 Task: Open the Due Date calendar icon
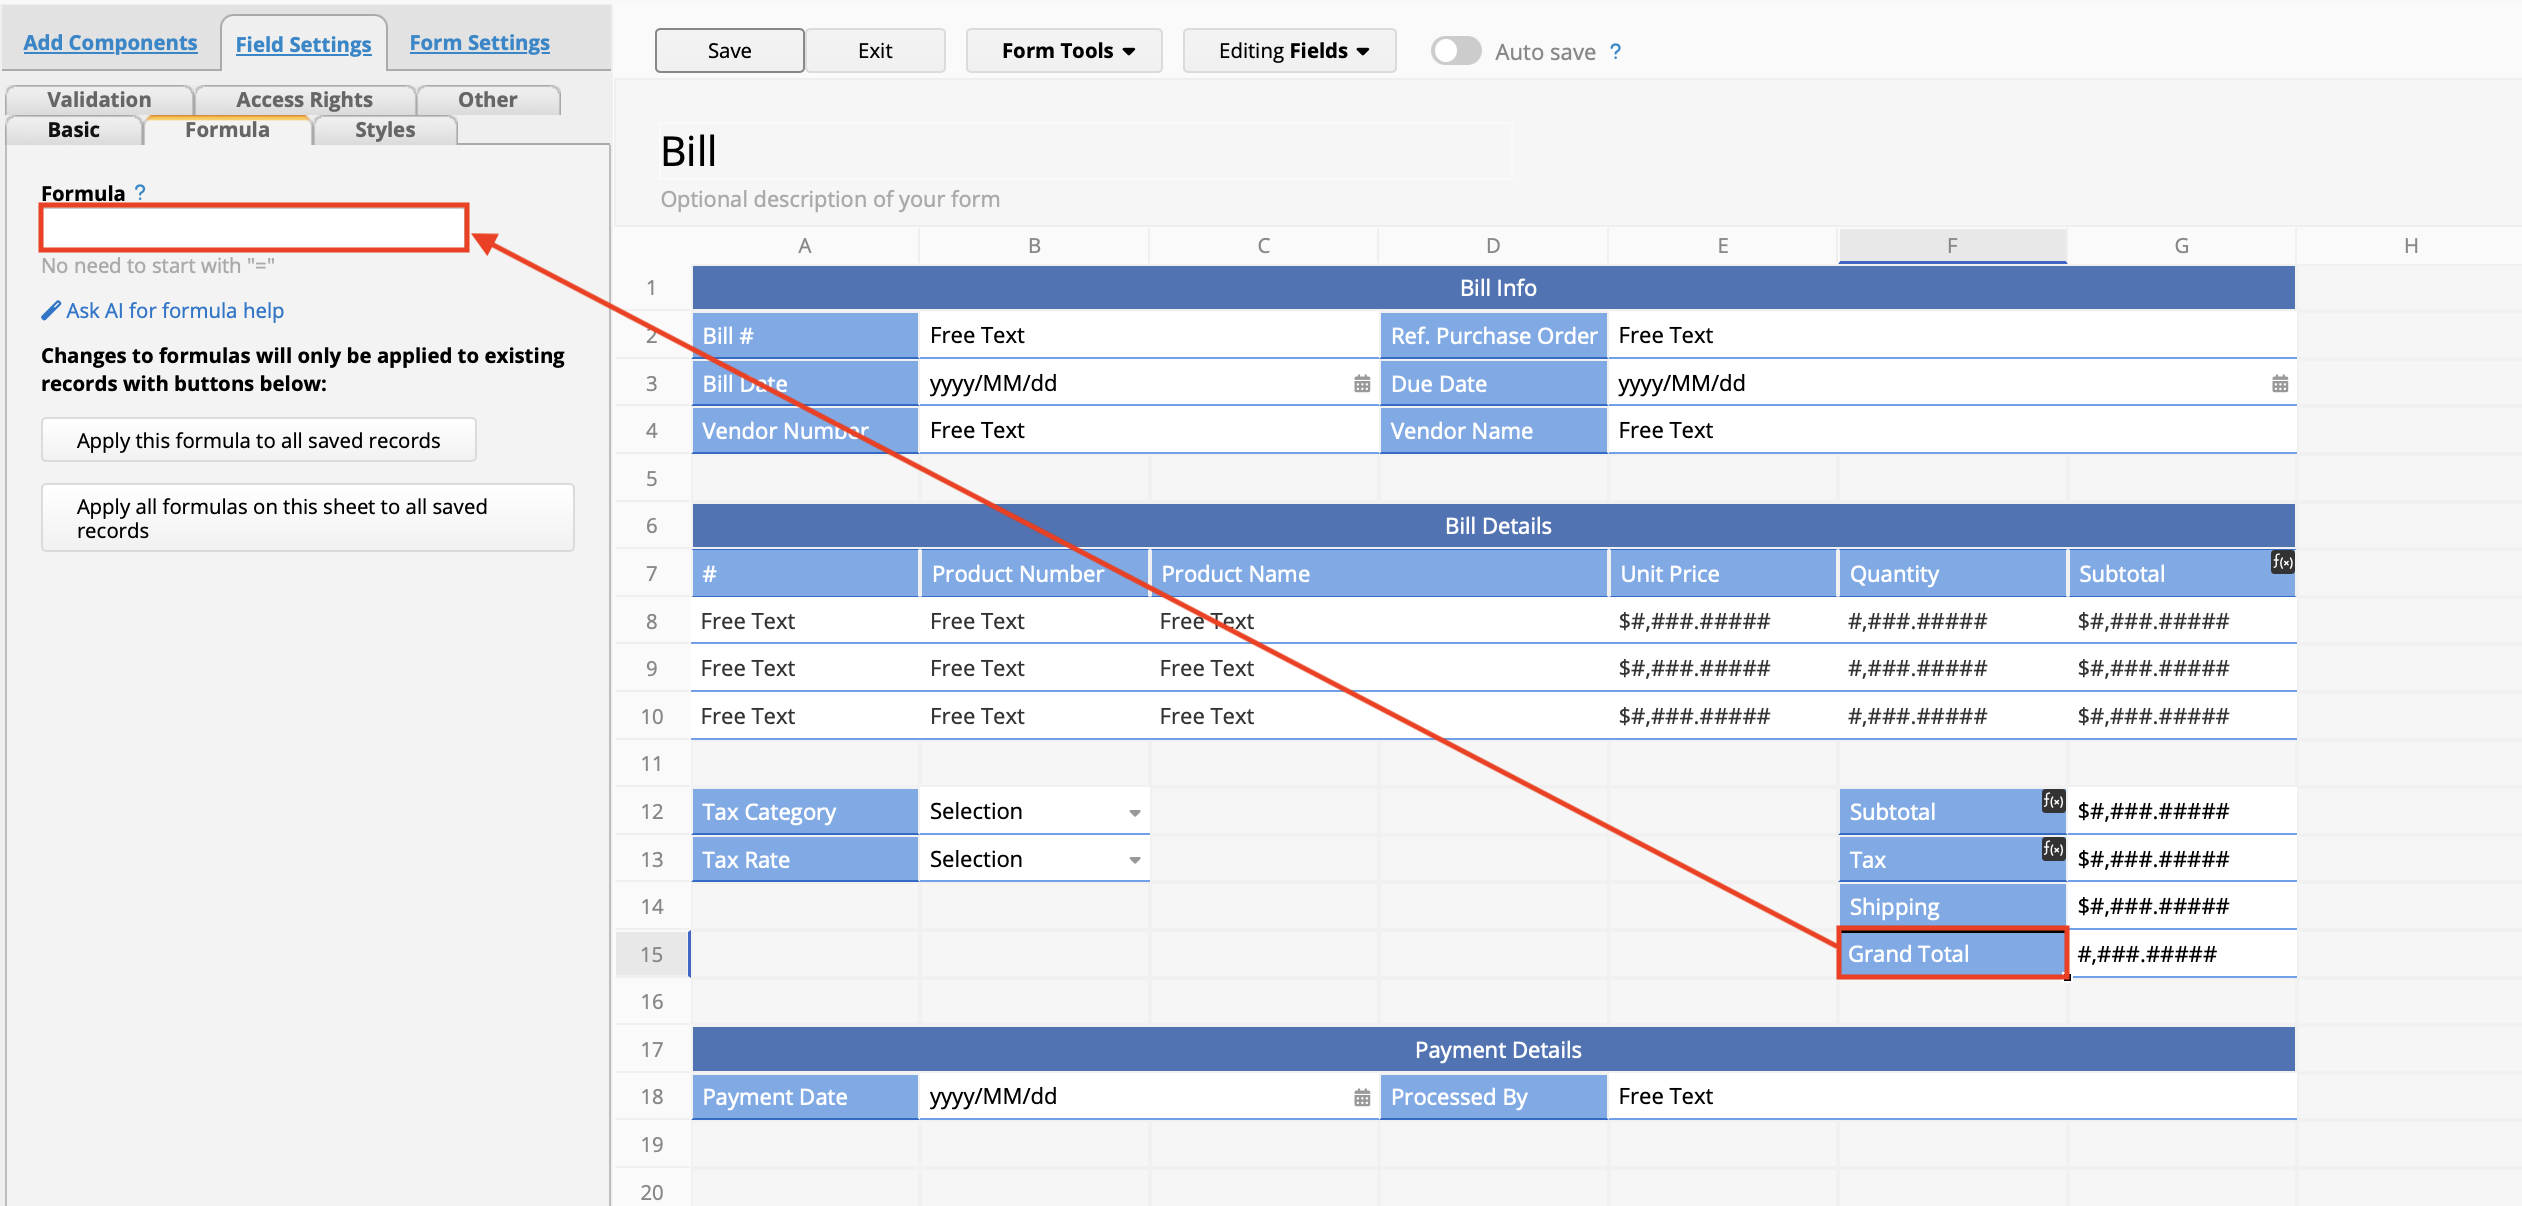(x=2280, y=384)
